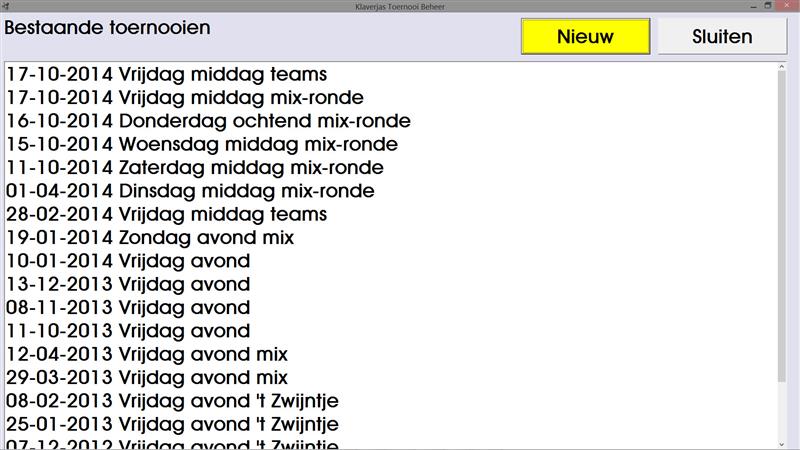The image size is (800, 450).
Task: Select the 10-01-2014 Vrijdag avond tournament
Action: tap(128, 261)
